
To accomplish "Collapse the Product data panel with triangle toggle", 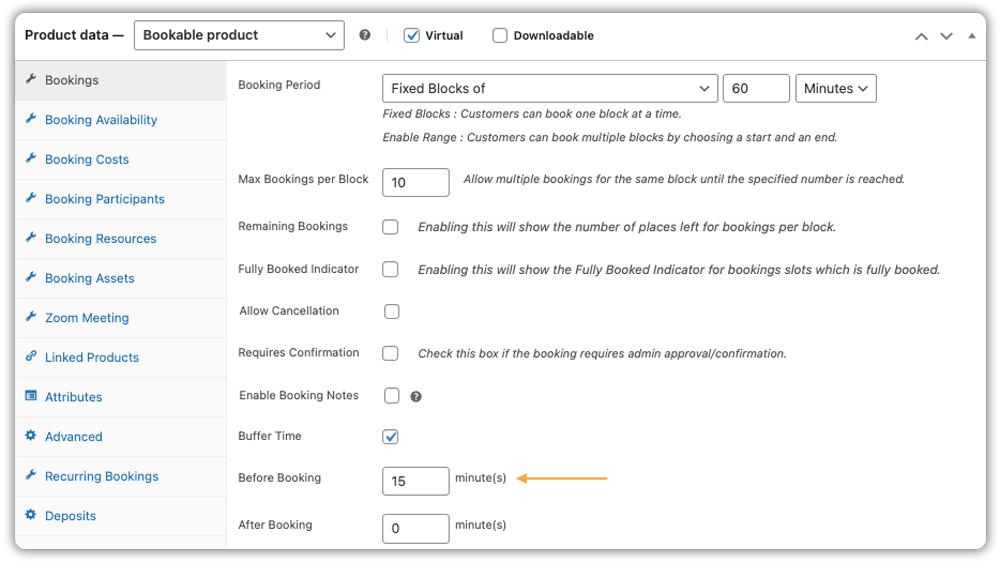I will tap(972, 36).
